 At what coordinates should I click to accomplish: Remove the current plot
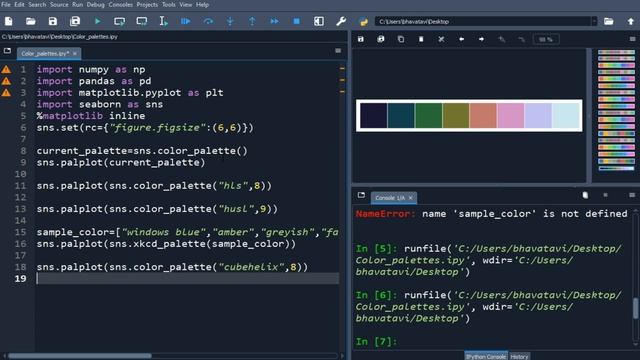click(421, 39)
